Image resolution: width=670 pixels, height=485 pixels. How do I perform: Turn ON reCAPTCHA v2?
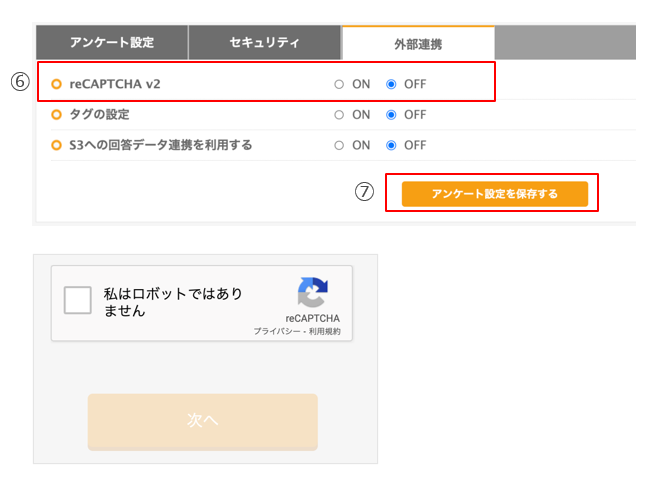point(339,84)
